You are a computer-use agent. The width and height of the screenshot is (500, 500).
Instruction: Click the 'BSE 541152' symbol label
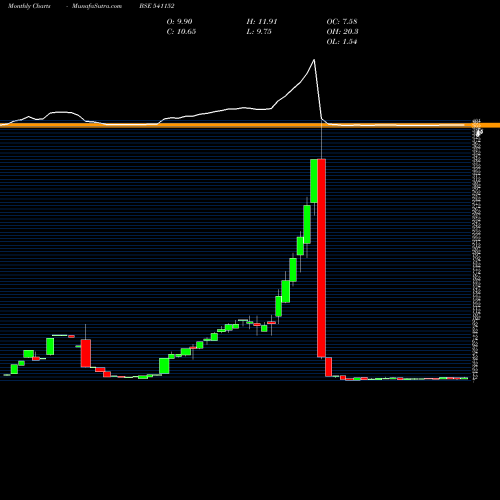(157, 6)
